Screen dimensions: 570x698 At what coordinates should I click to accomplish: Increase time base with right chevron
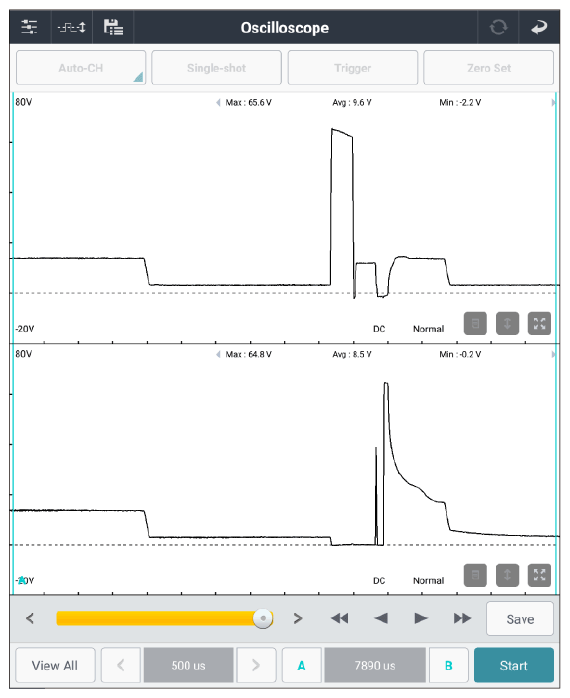(x=256, y=666)
